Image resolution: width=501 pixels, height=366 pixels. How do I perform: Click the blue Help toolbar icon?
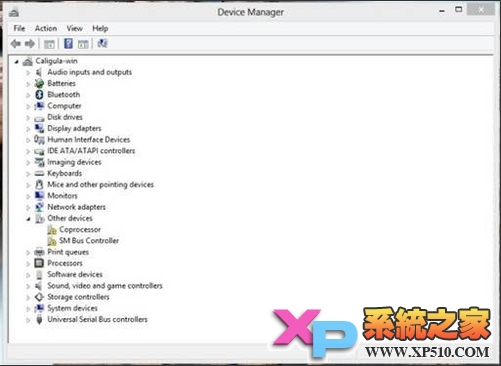click(68, 43)
